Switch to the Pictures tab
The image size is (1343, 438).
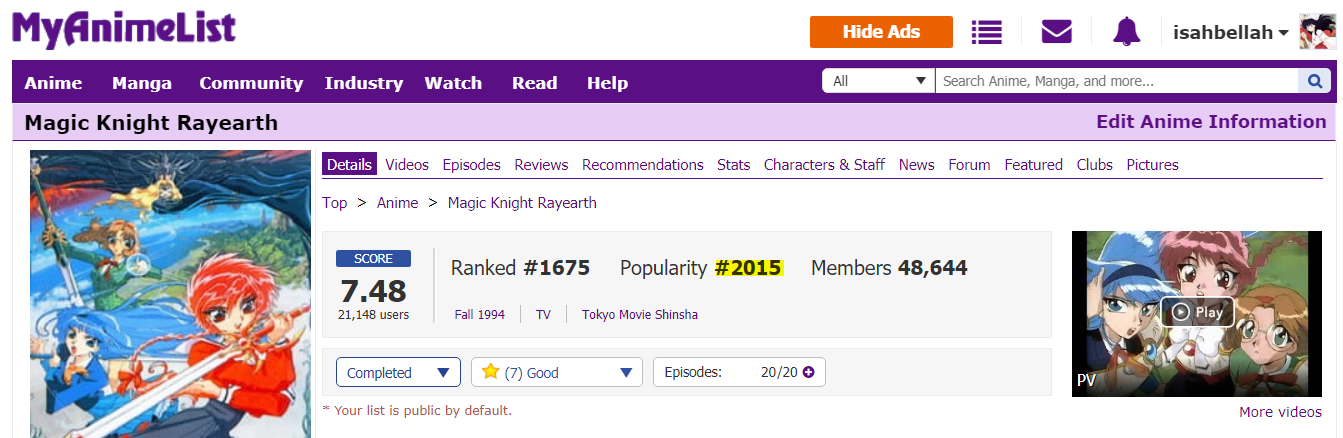point(1153,164)
